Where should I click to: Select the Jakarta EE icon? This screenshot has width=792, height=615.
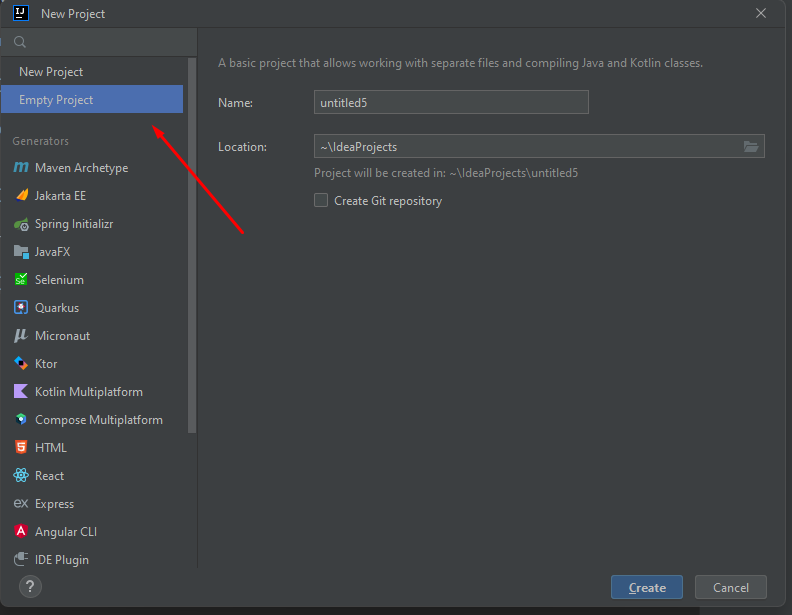coord(20,196)
